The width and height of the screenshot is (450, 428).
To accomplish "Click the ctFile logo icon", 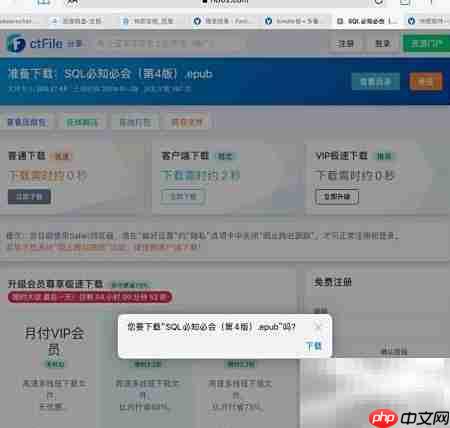I will [x=16, y=43].
